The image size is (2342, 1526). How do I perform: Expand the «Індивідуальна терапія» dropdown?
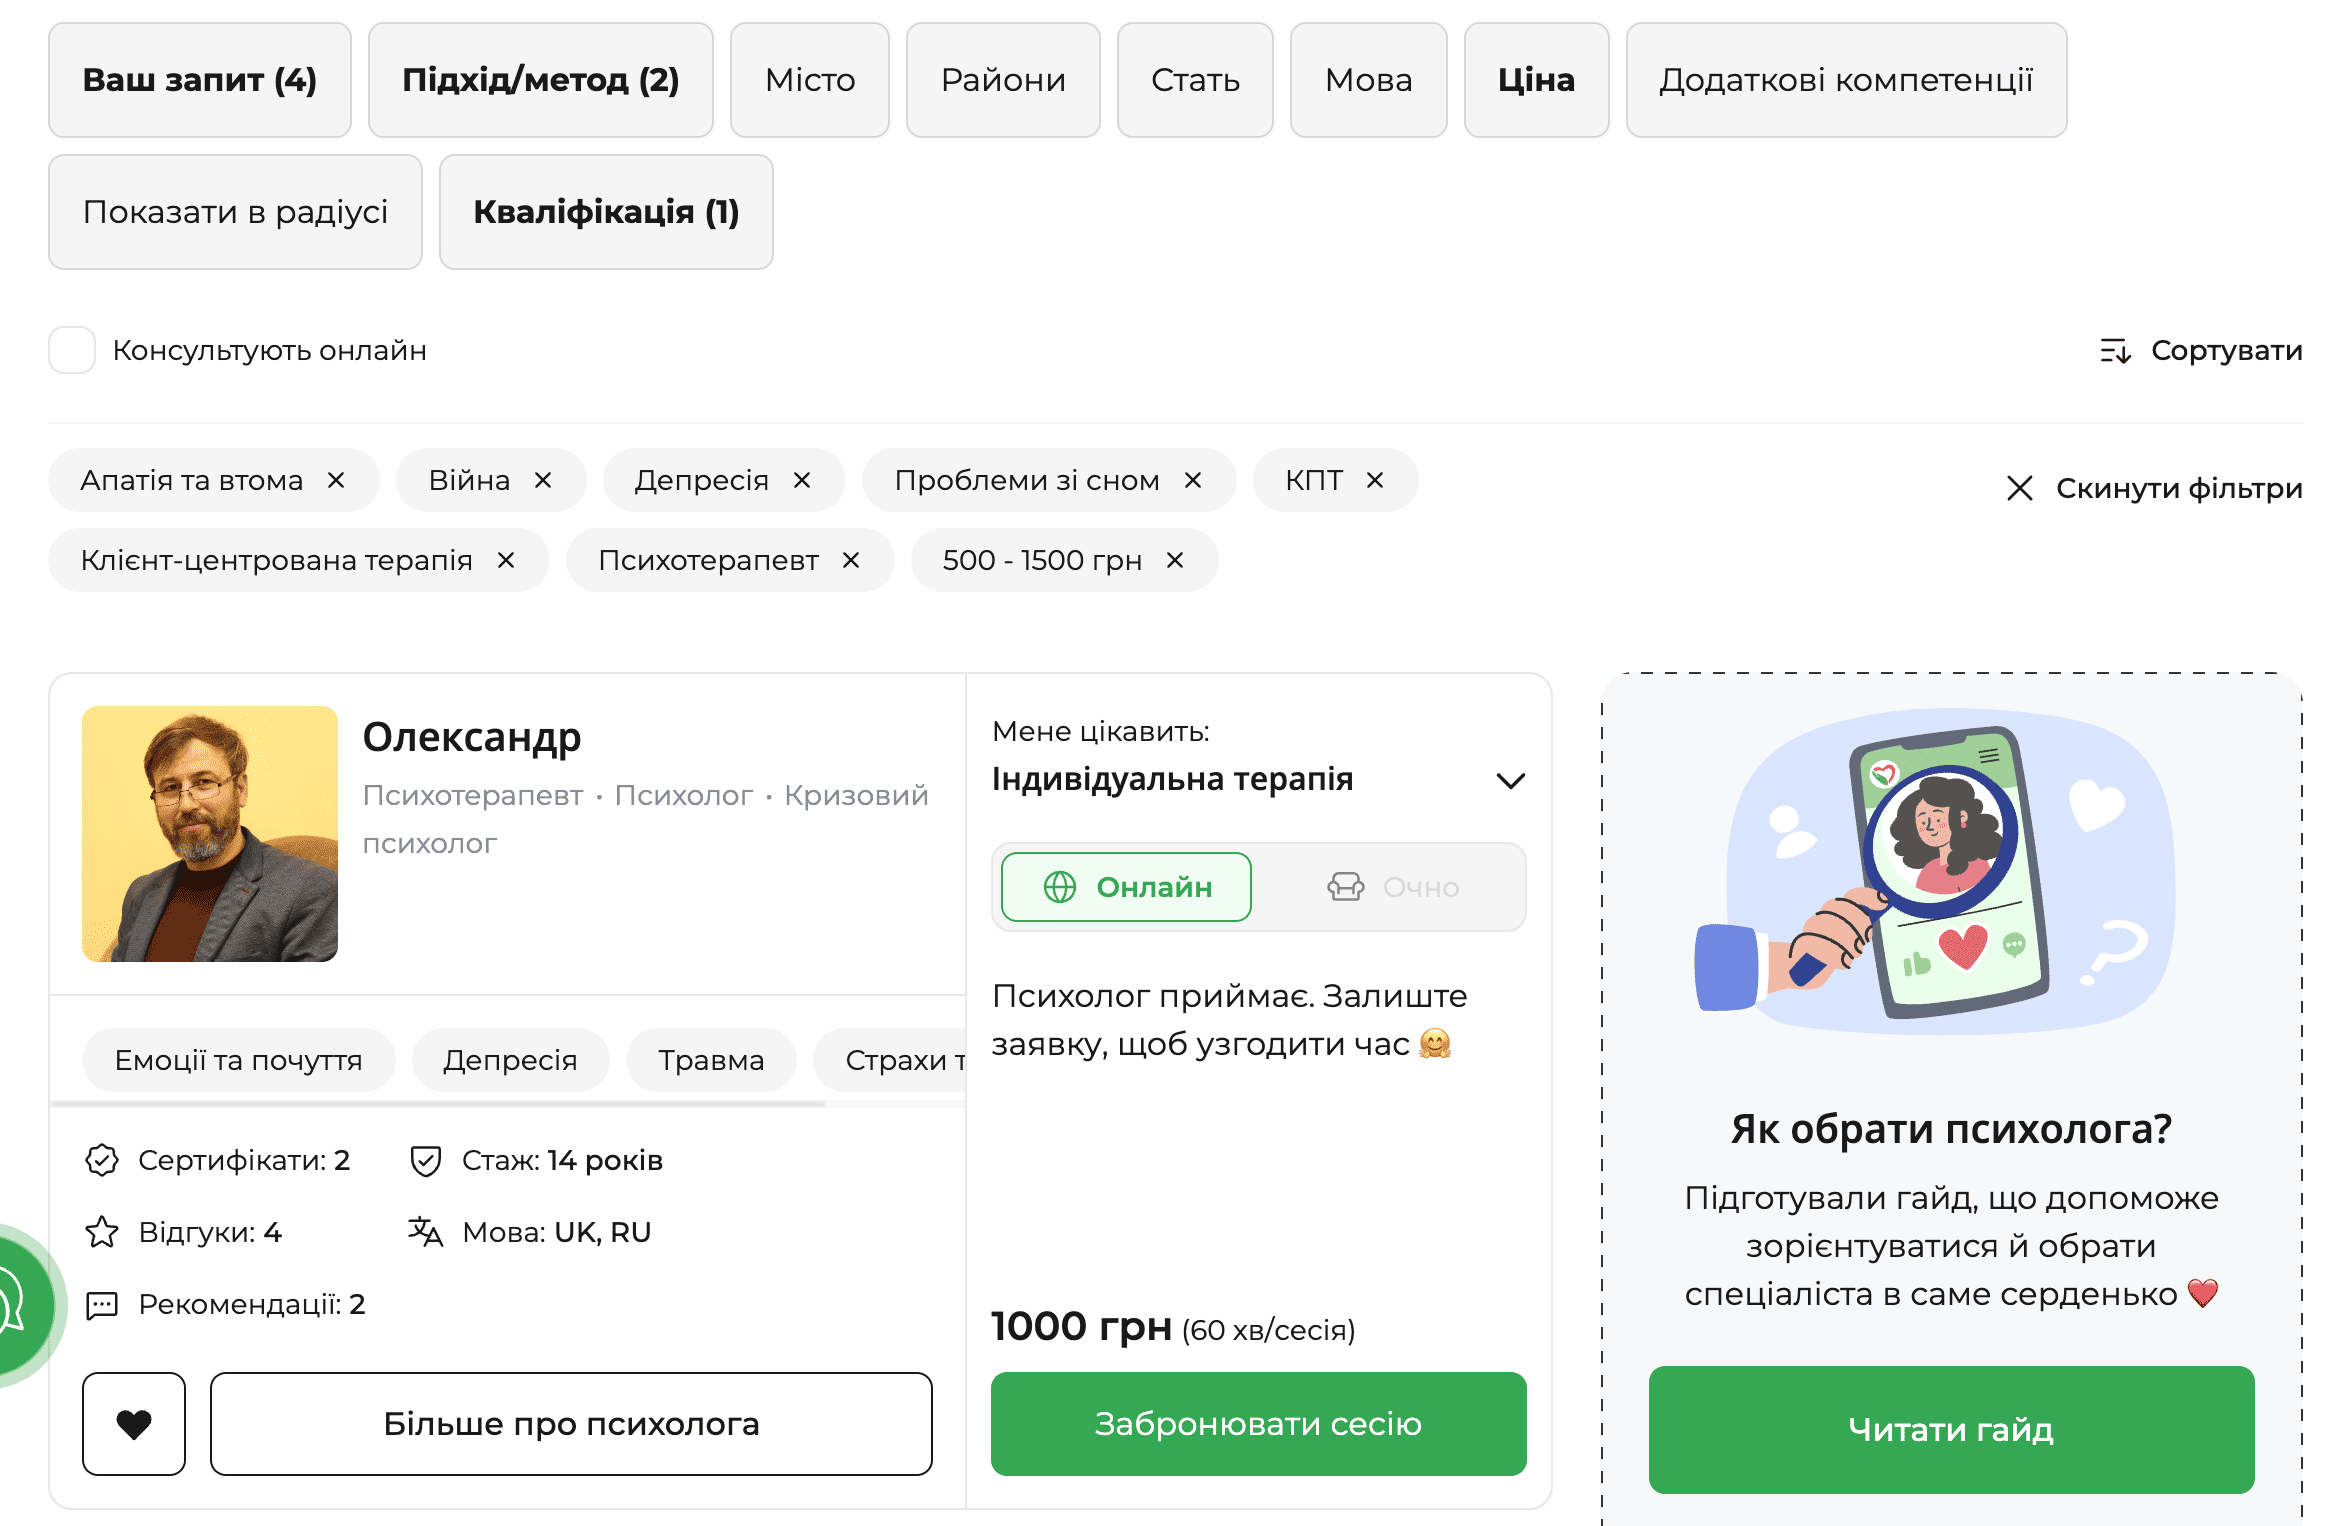[1512, 780]
